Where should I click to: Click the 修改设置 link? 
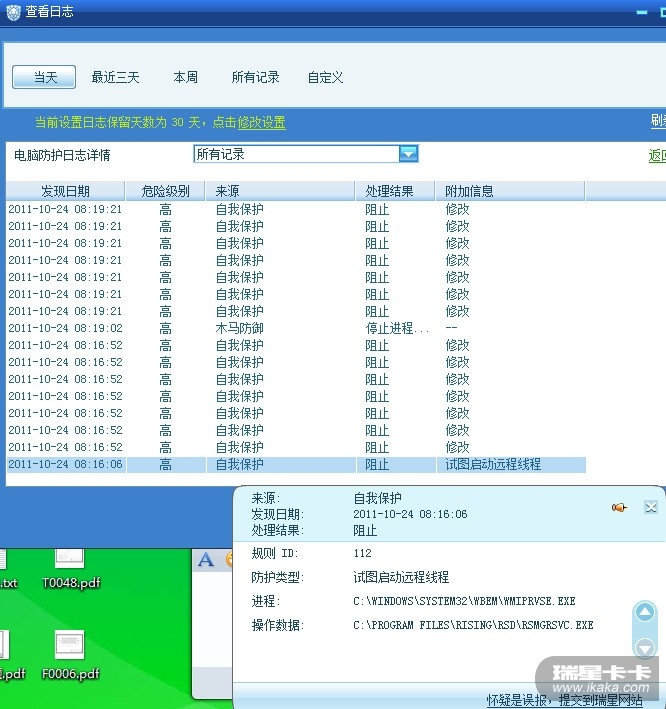[x=261, y=123]
